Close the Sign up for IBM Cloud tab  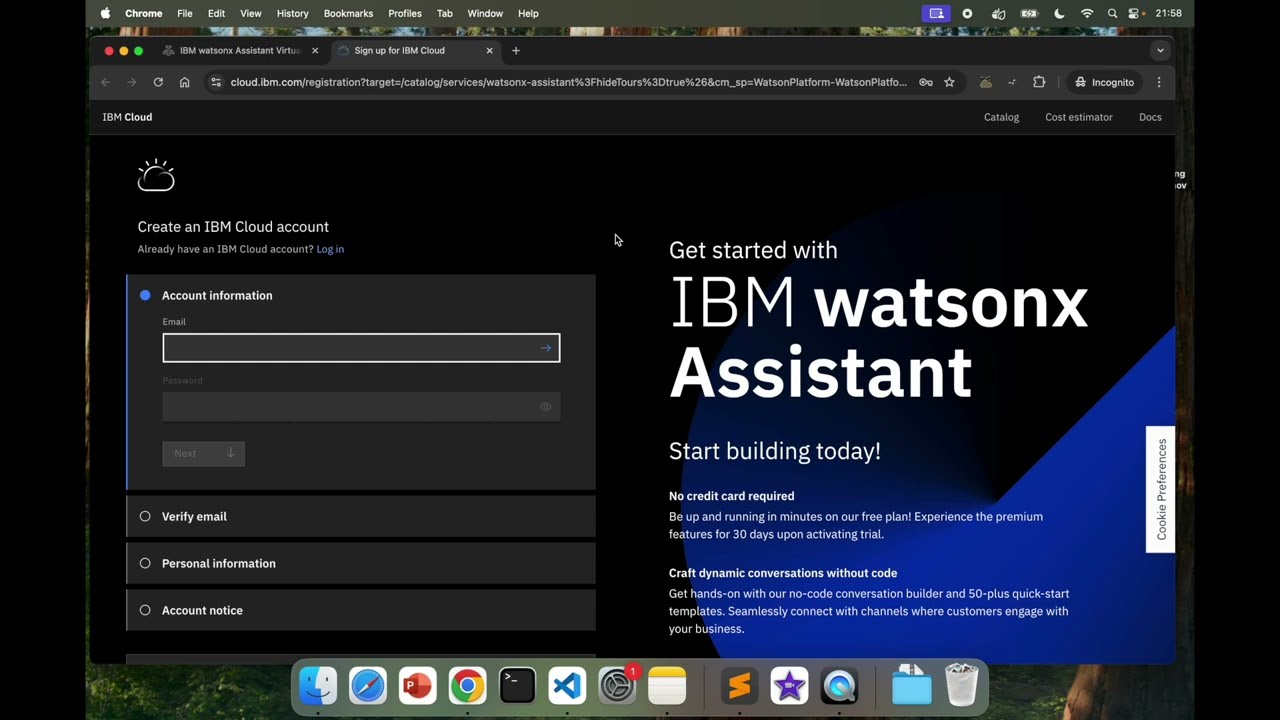point(490,50)
